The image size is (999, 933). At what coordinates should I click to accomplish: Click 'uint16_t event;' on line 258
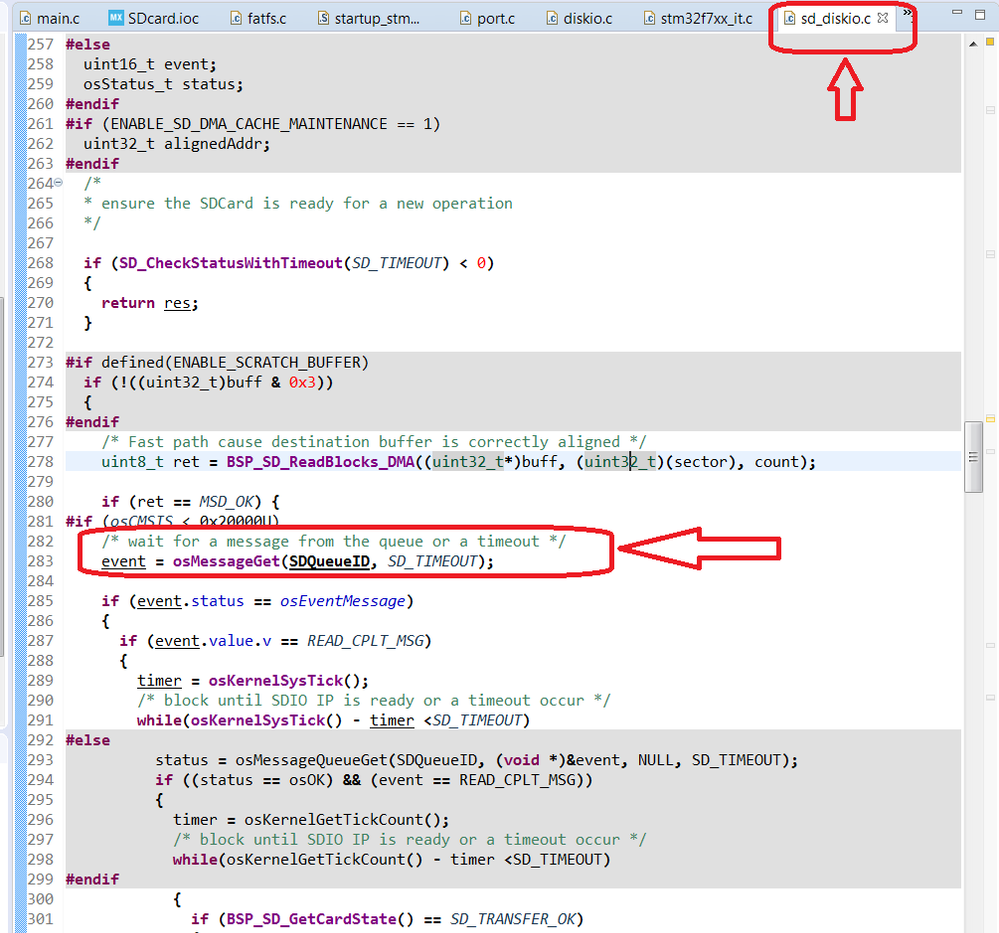tap(150, 64)
